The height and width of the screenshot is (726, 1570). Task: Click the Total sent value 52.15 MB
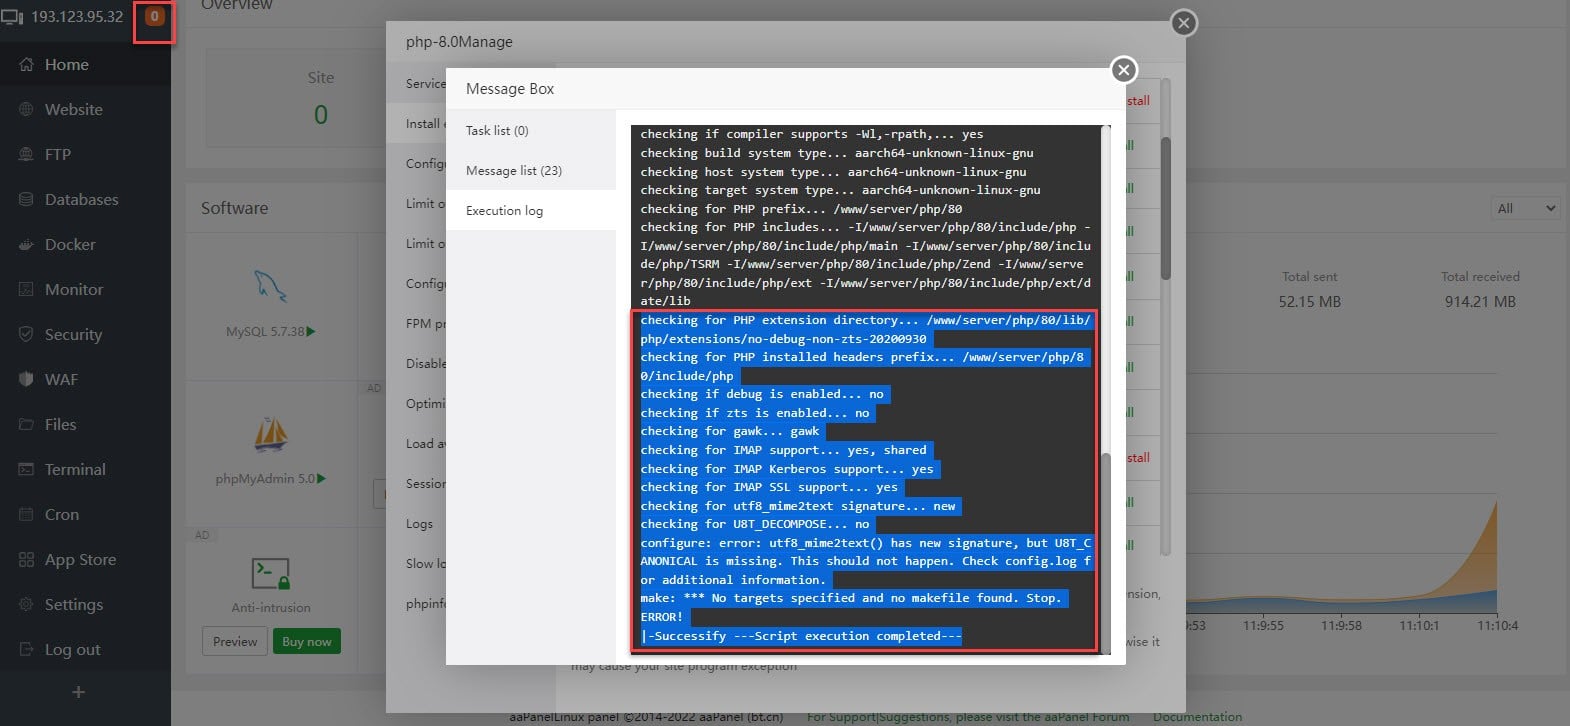[1310, 301]
